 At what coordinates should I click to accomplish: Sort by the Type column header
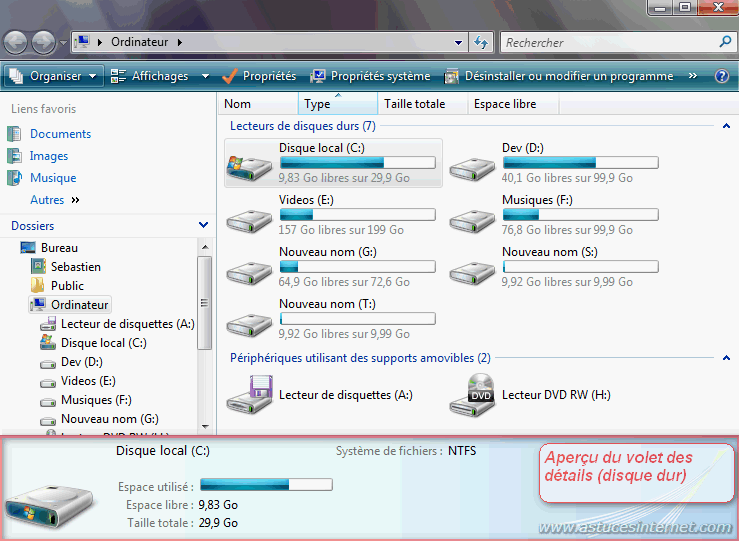[338, 104]
